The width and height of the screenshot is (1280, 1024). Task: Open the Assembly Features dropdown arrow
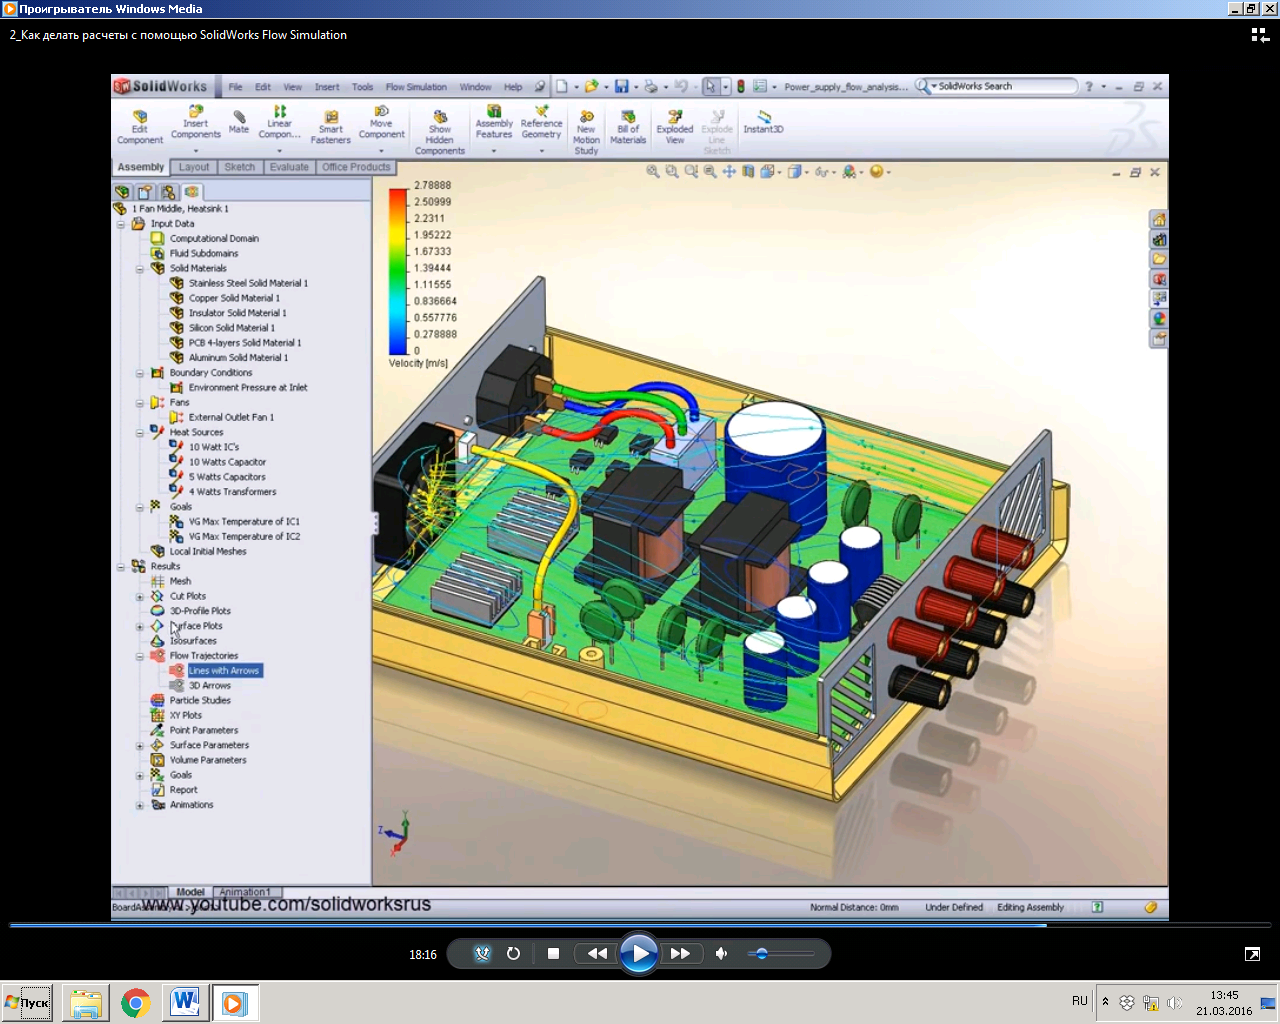494,150
